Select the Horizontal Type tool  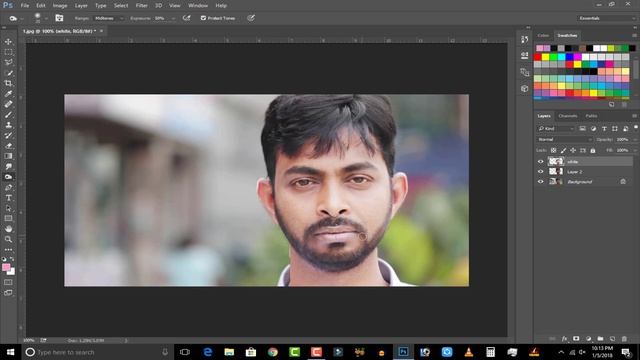coord(8,198)
